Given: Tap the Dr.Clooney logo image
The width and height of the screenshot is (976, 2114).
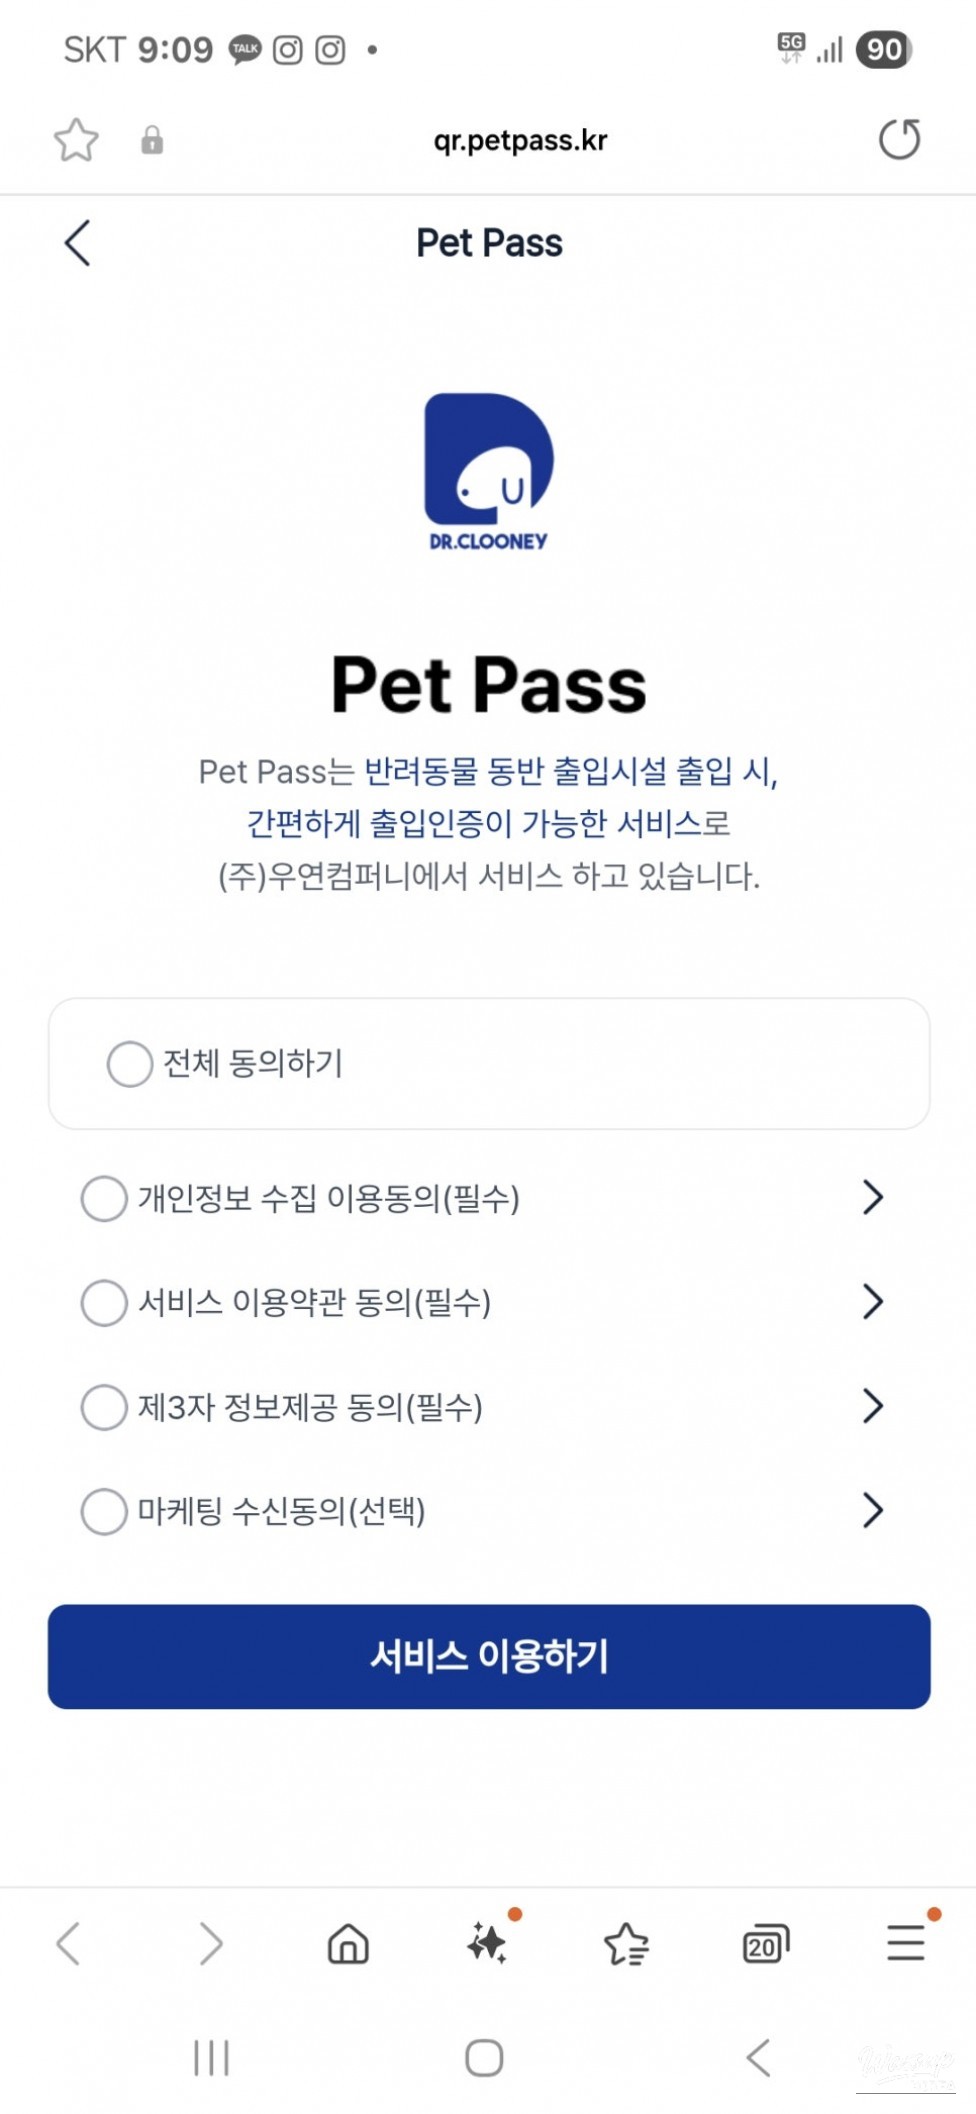Looking at the screenshot, I should coord(488,471).
